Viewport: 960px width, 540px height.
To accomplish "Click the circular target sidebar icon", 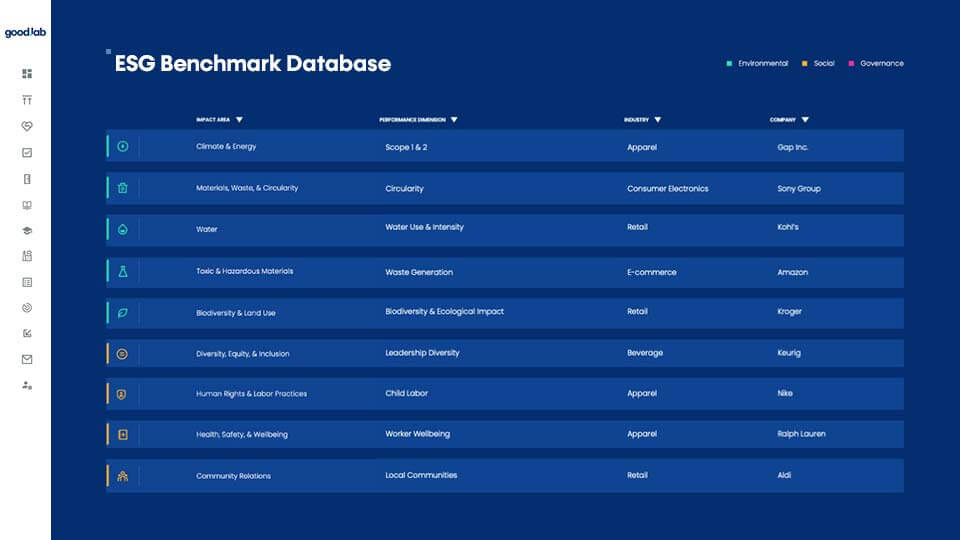I will (x=27, y=308).
